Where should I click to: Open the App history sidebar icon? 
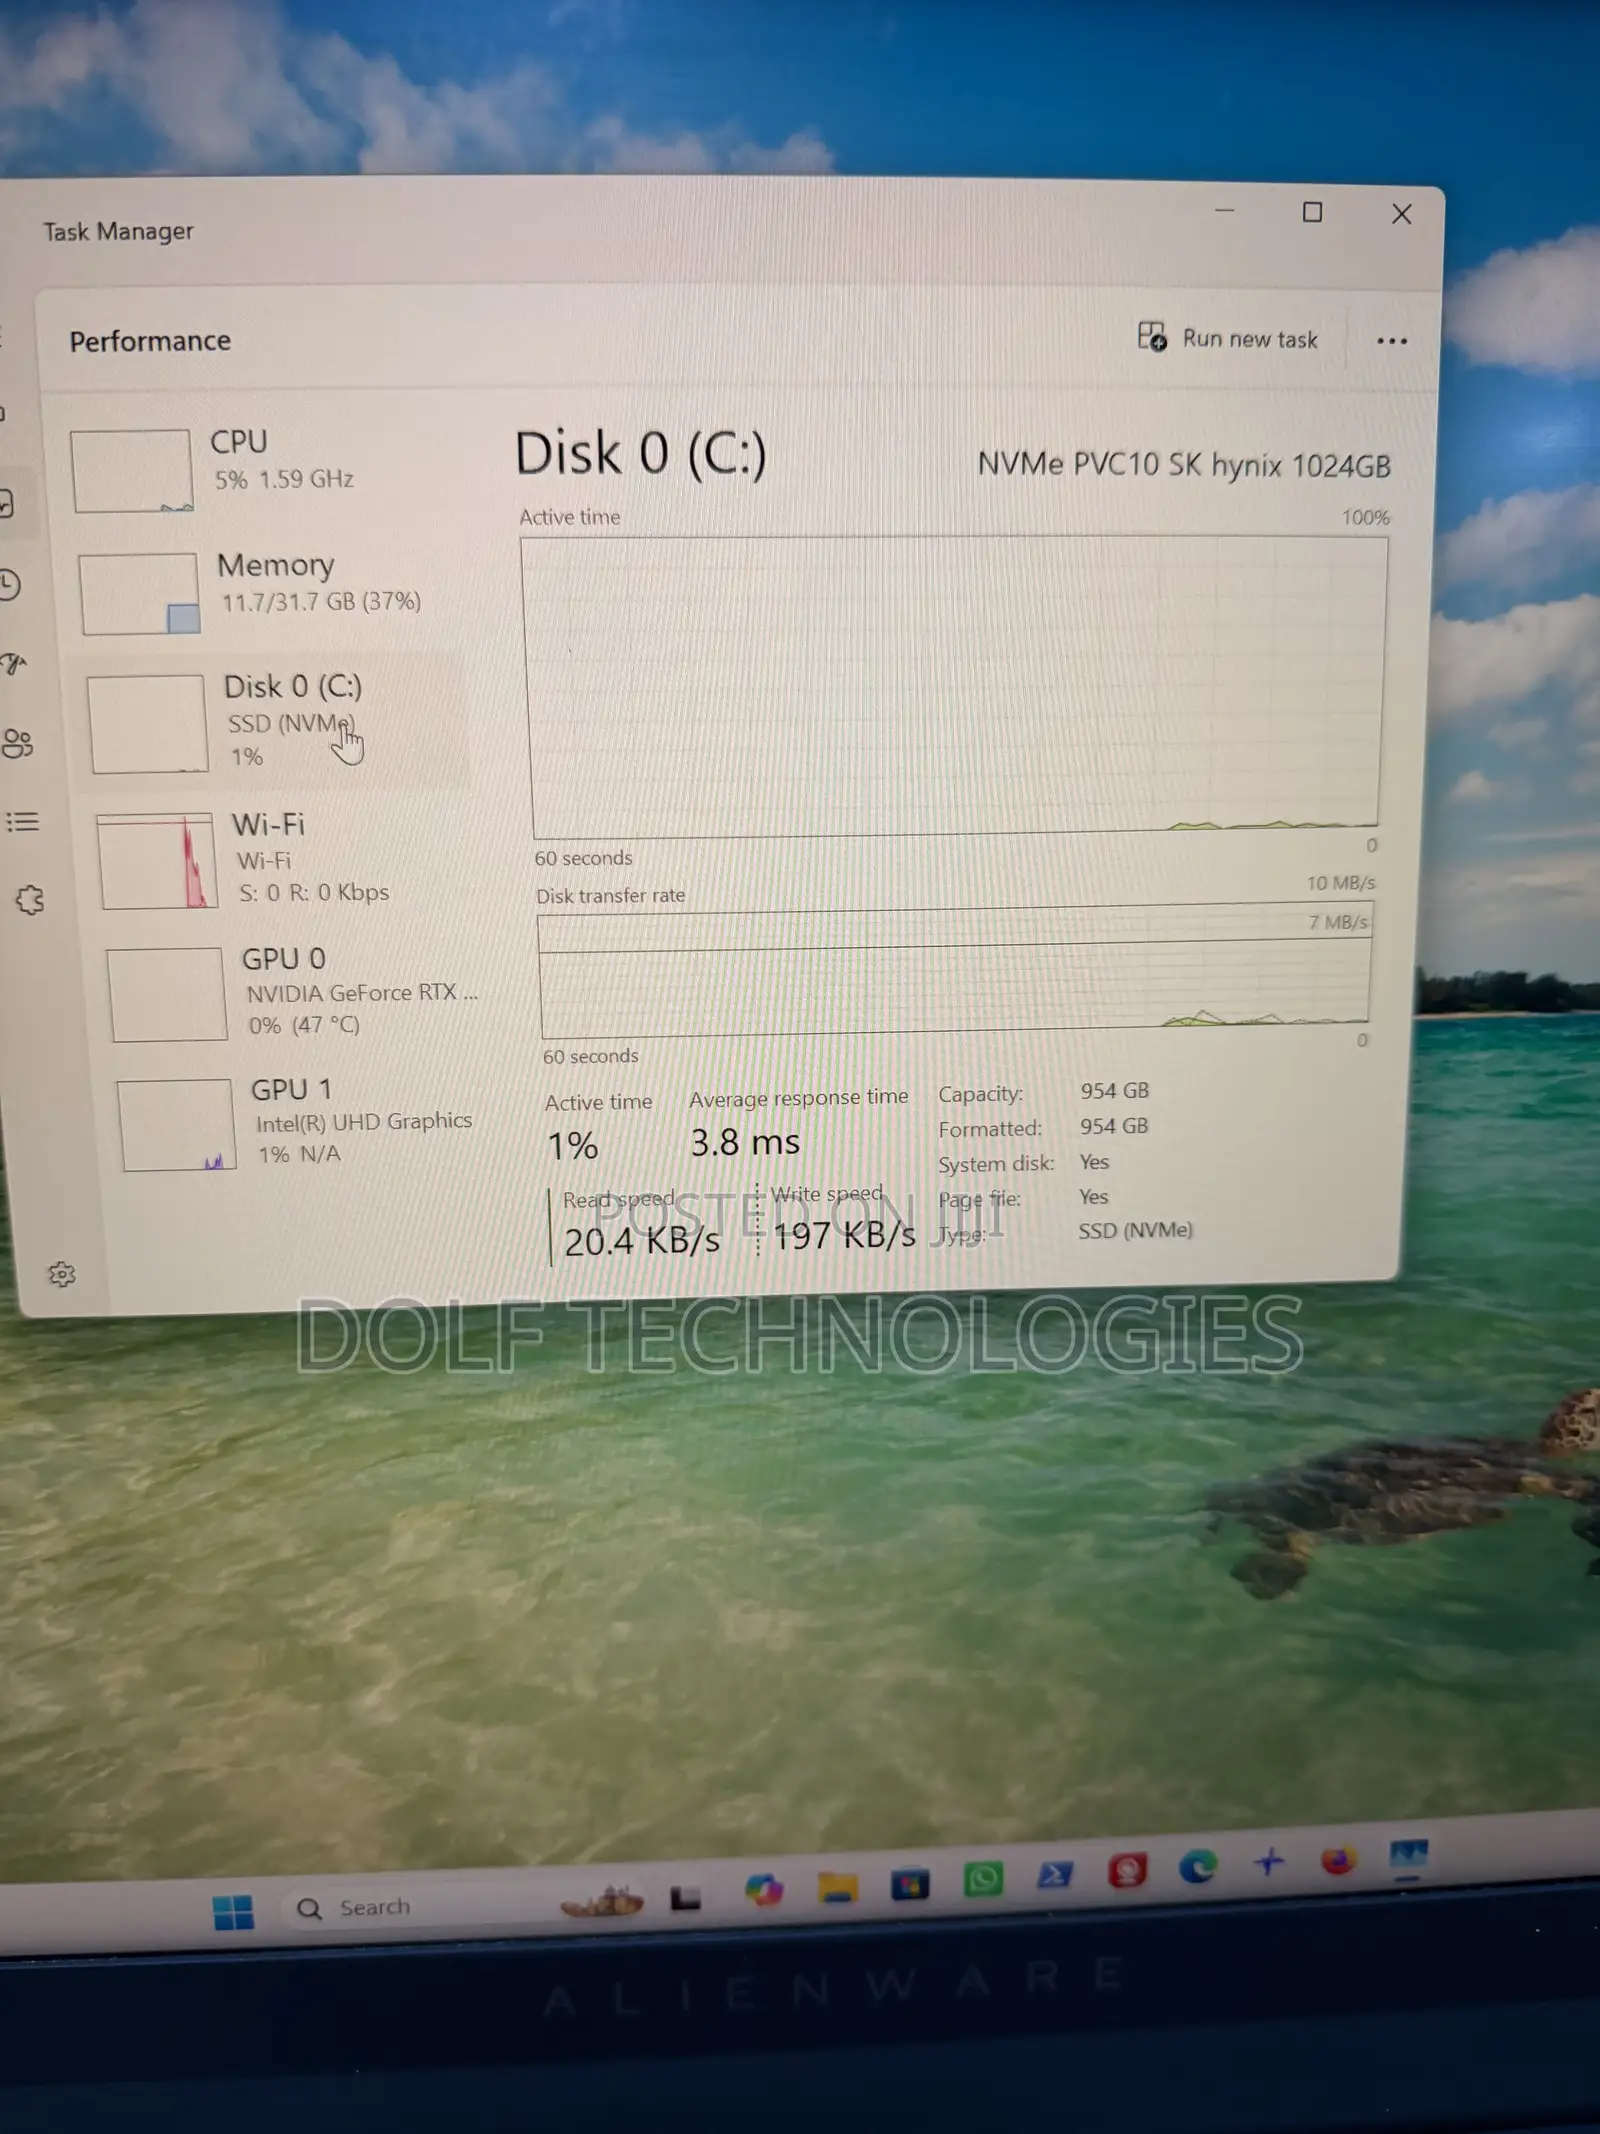pyautogui.click(x=10, y=584)
